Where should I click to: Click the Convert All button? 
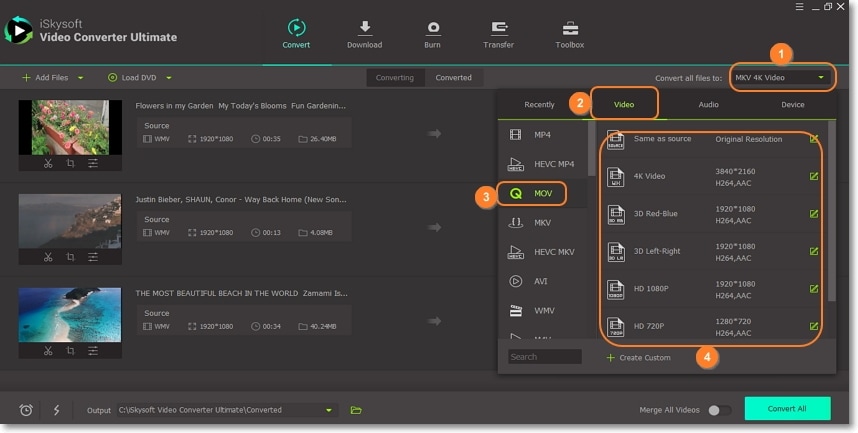(x=787, y=409)
